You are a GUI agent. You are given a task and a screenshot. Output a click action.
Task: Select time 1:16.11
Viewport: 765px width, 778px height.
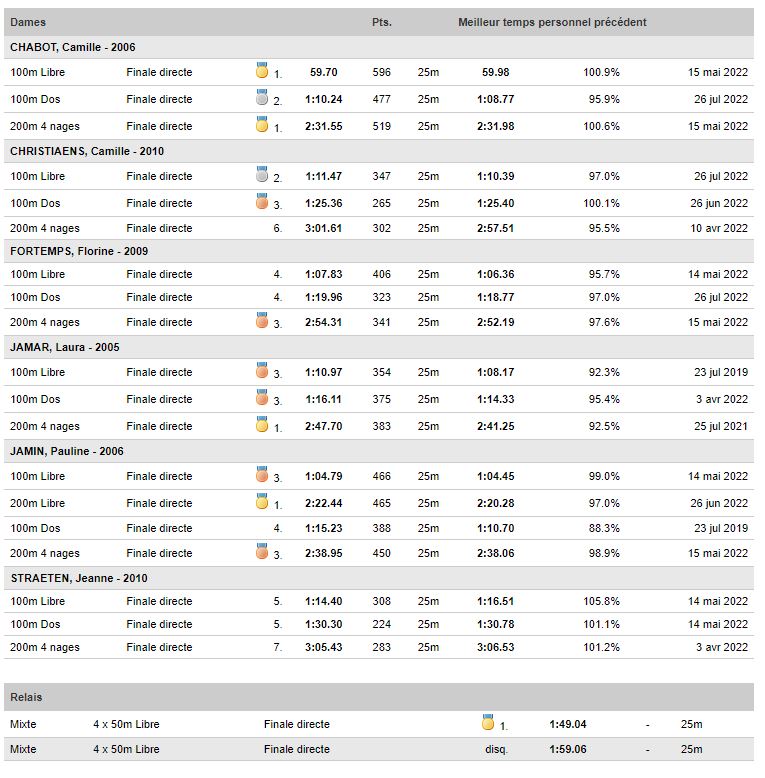[x=323, y=399]
